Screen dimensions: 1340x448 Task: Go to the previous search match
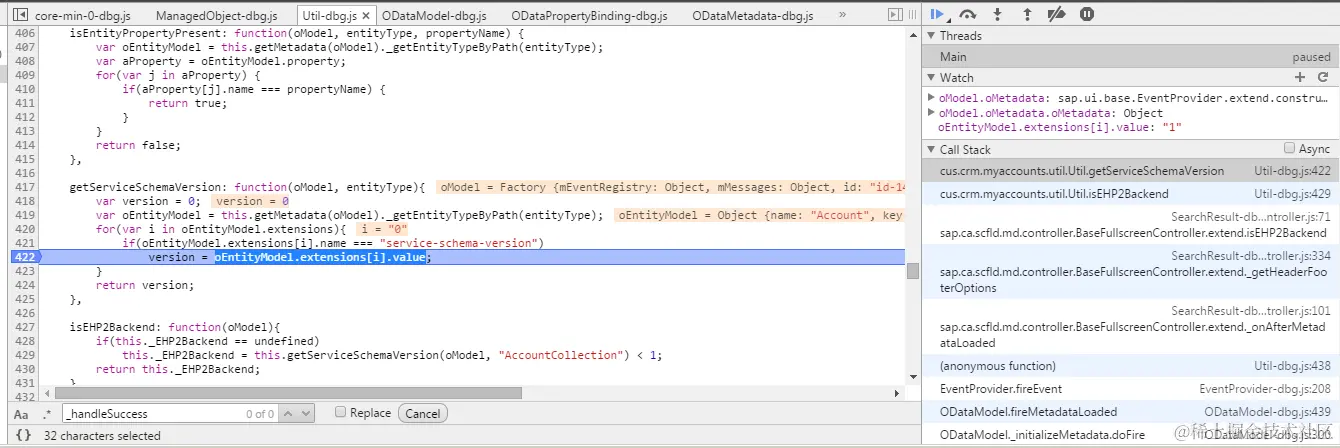point(288,413)
